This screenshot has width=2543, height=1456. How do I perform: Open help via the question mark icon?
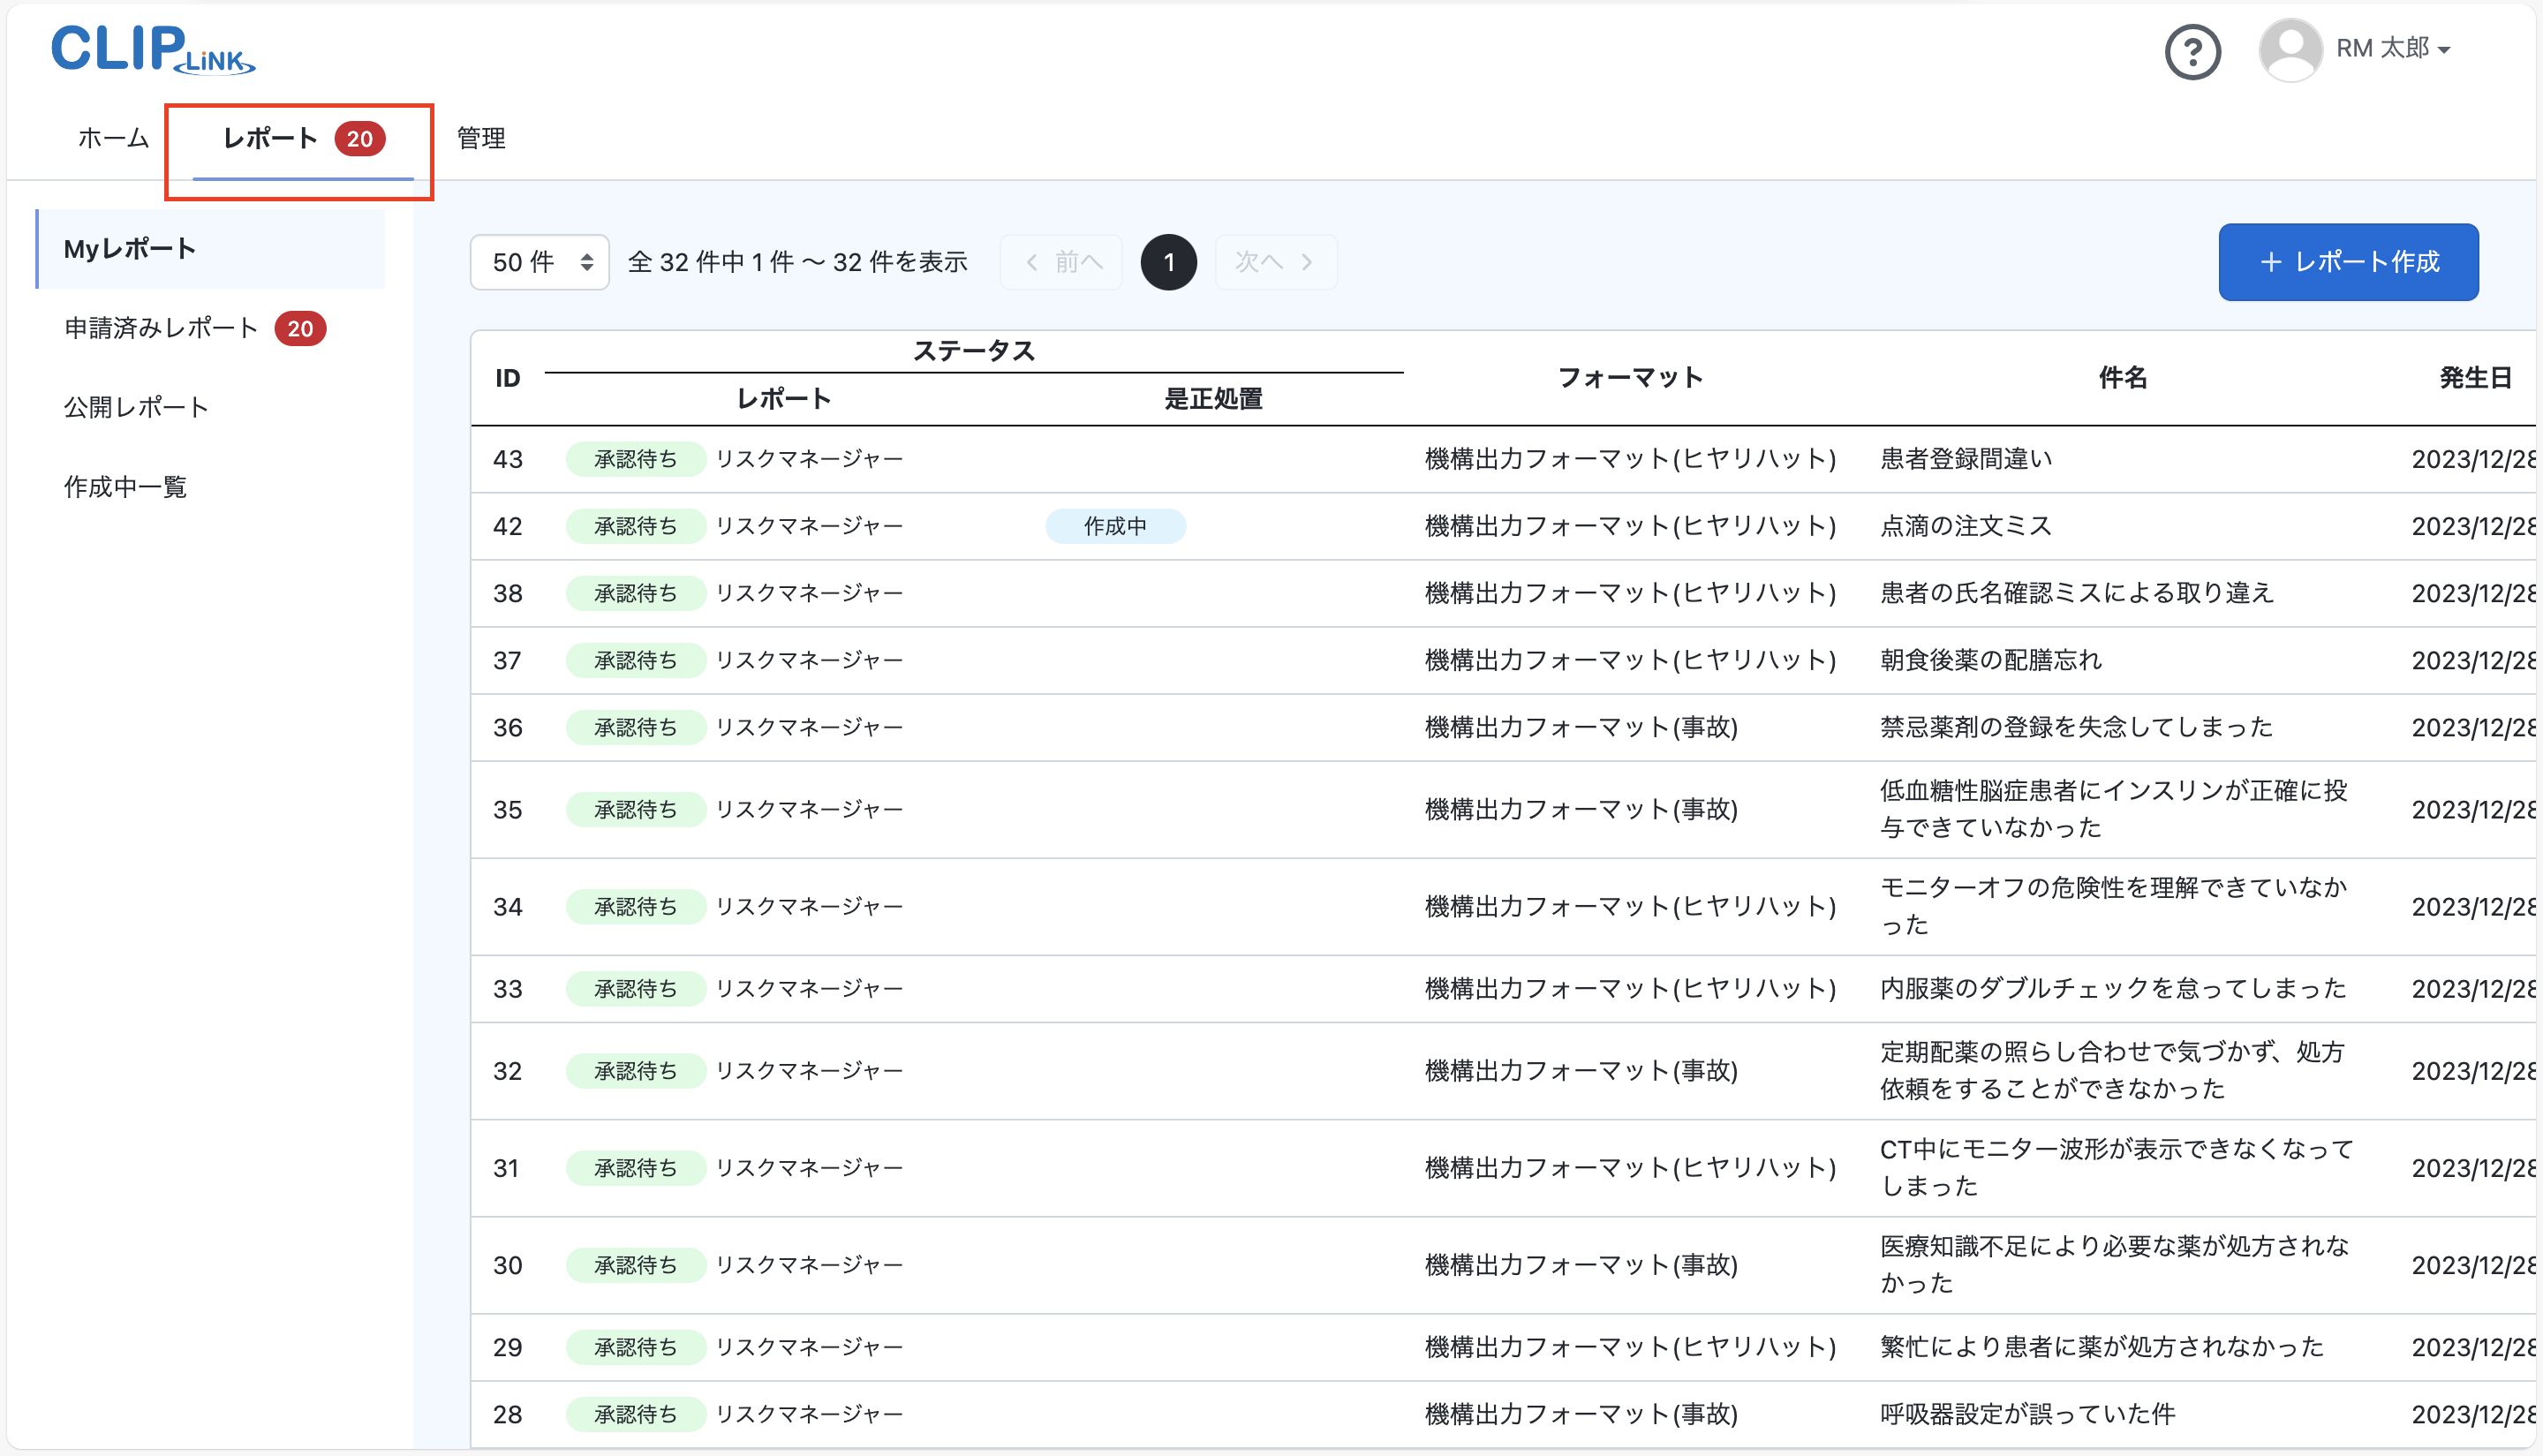coord(2193,51)
